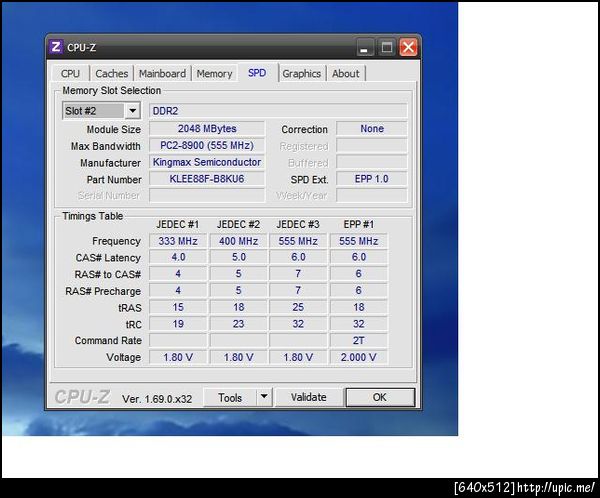Click the http://upic.me/ watermark link

[556, 487]
